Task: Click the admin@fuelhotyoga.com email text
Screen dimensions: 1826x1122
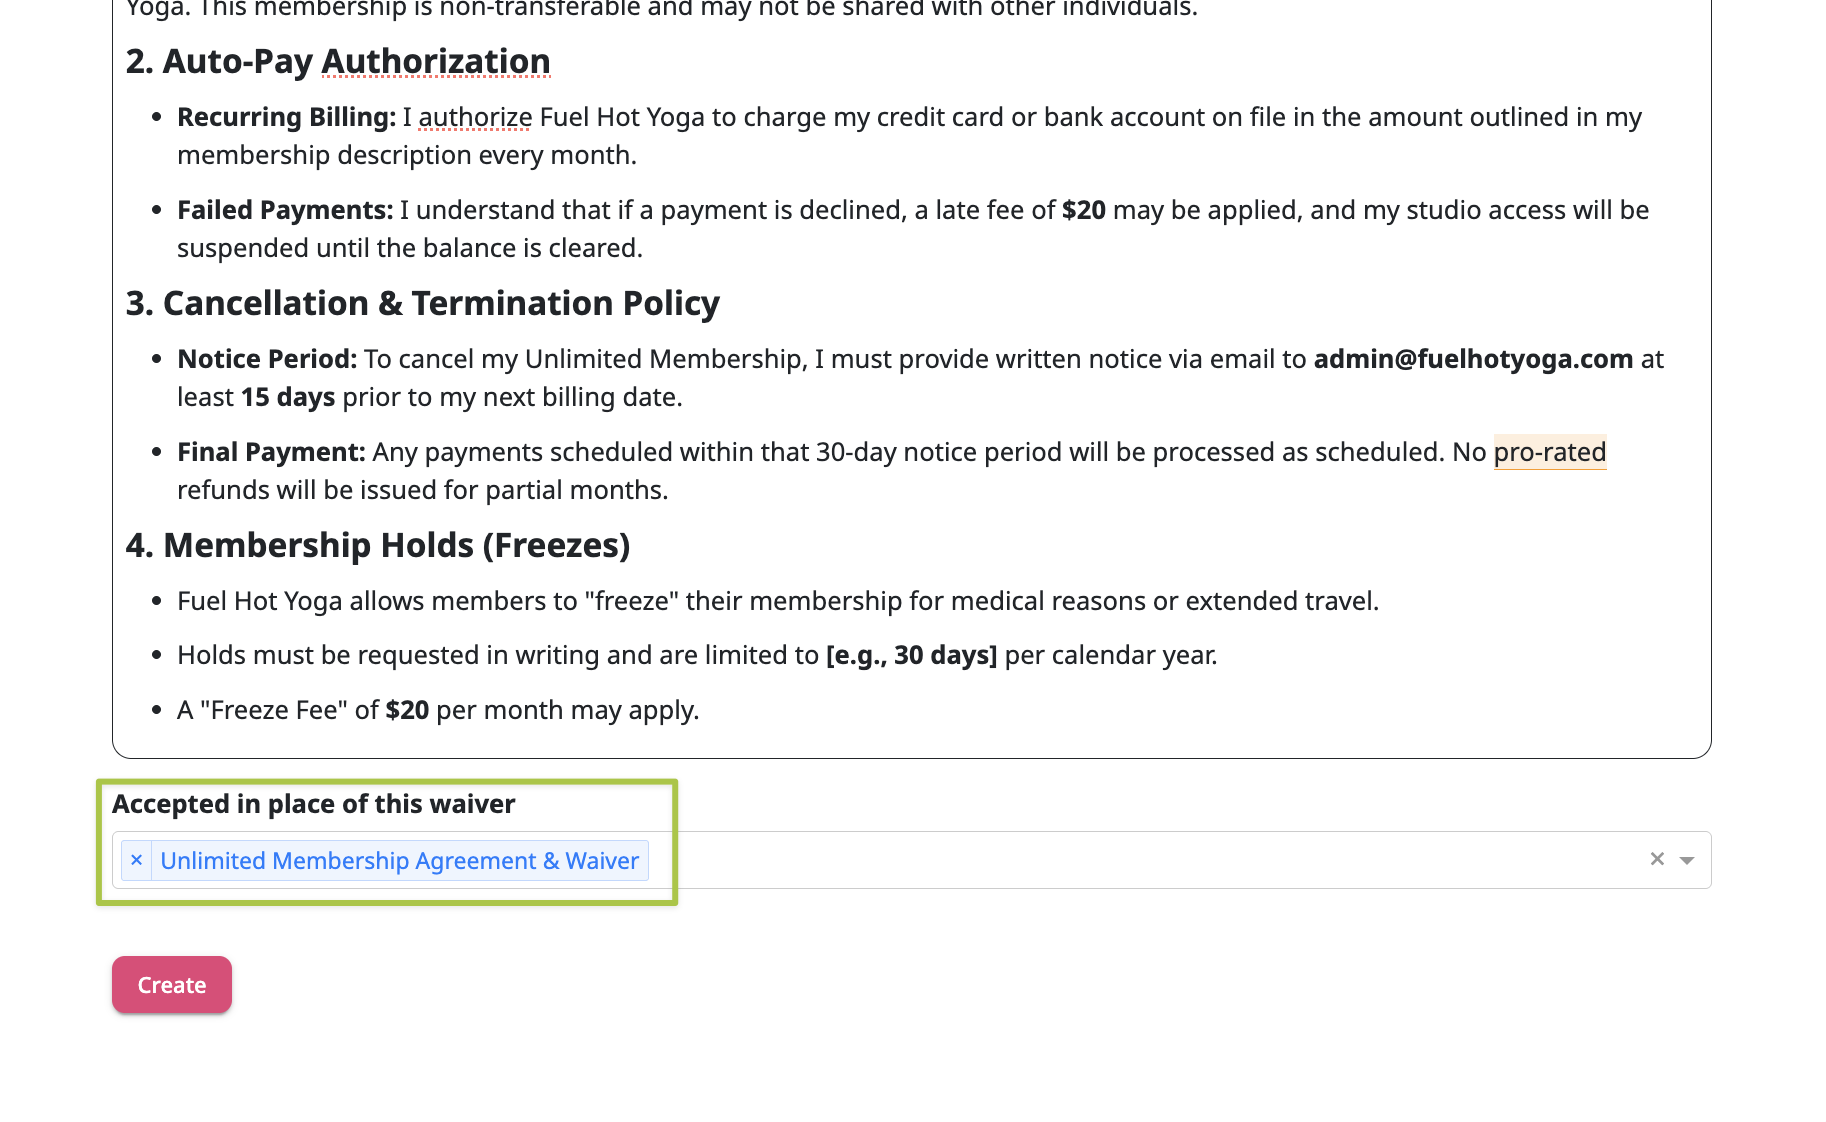Action: tap(1473, 359)
